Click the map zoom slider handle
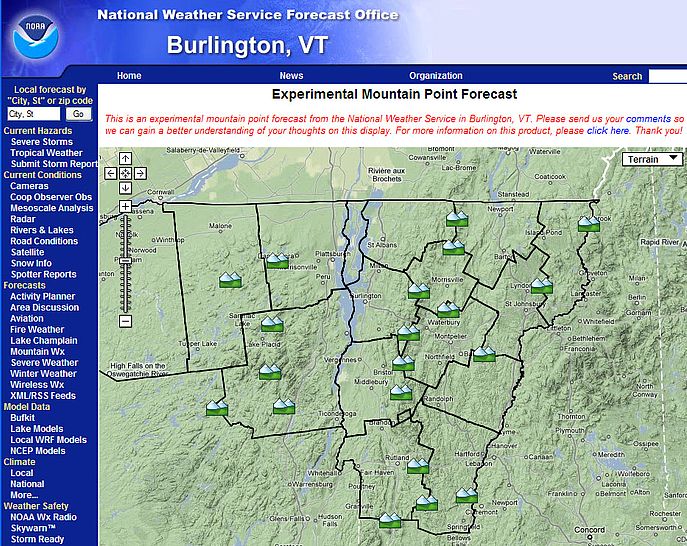 (125, 261)
